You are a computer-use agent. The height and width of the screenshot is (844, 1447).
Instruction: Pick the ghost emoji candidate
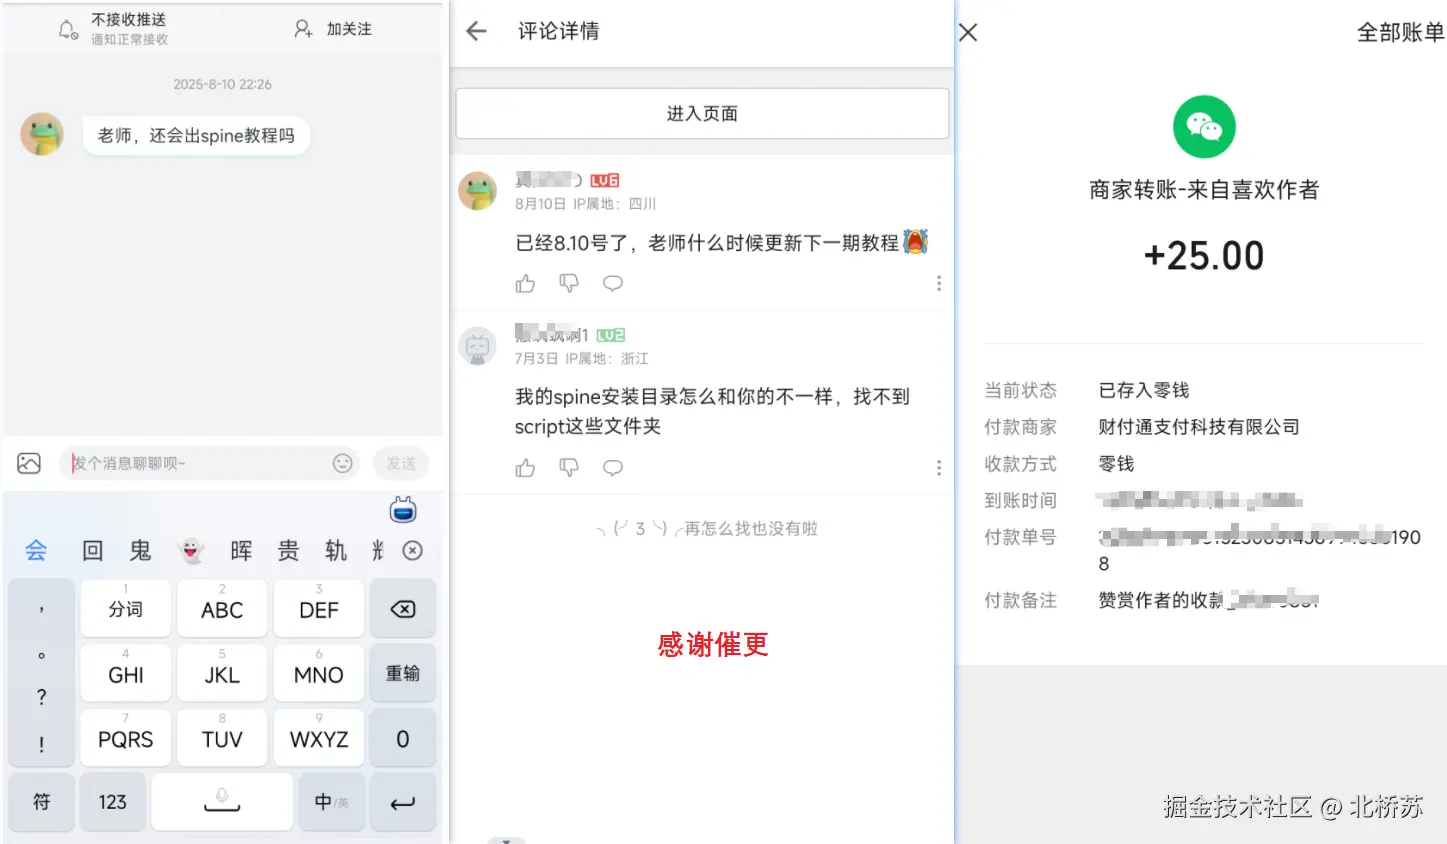[190, 550]
